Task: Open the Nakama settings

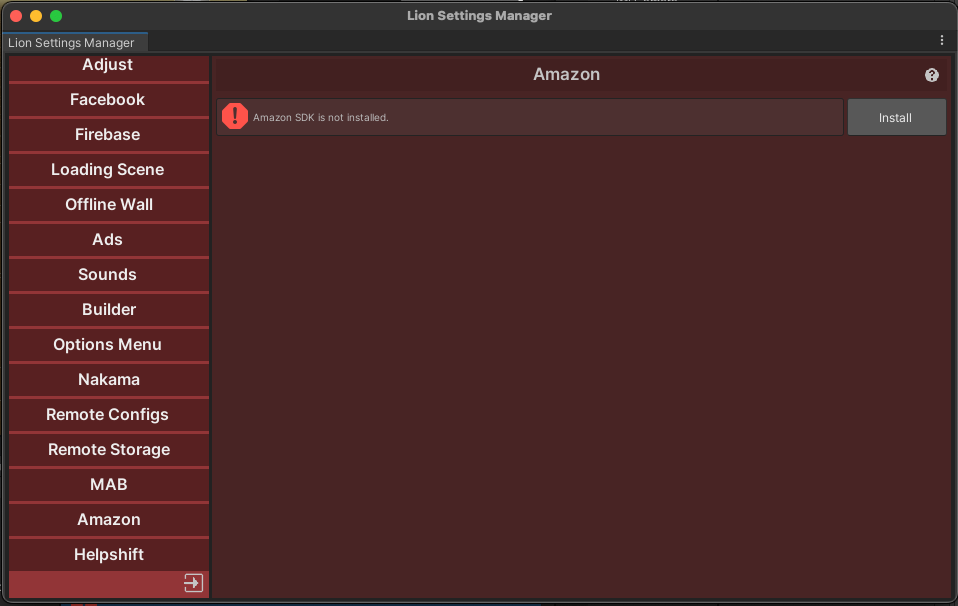Action: point(109,379)
